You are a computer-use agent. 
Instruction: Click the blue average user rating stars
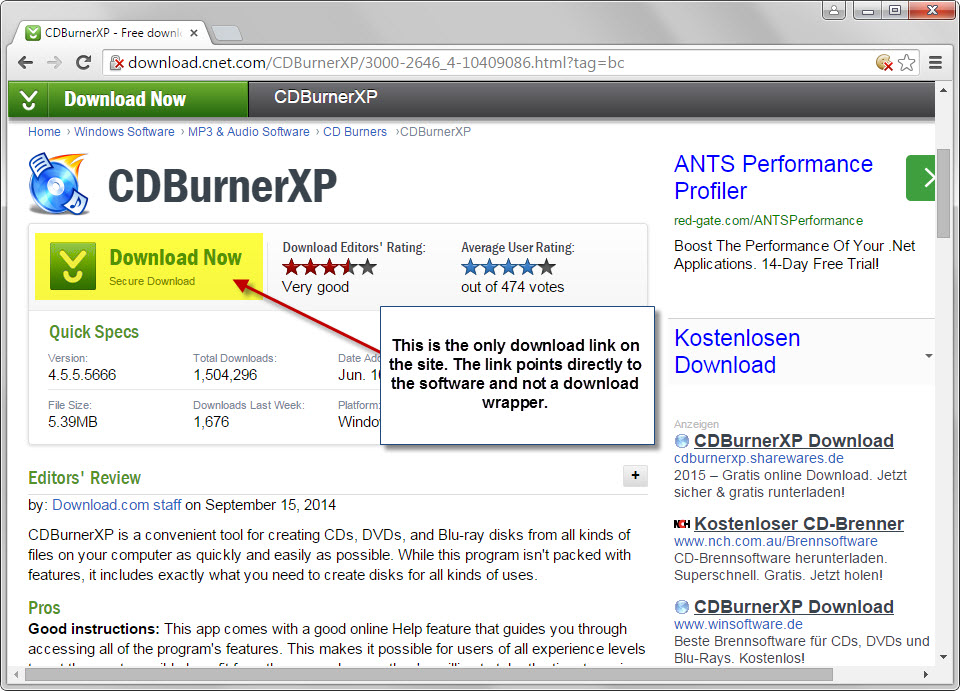(x=509, y=267)
